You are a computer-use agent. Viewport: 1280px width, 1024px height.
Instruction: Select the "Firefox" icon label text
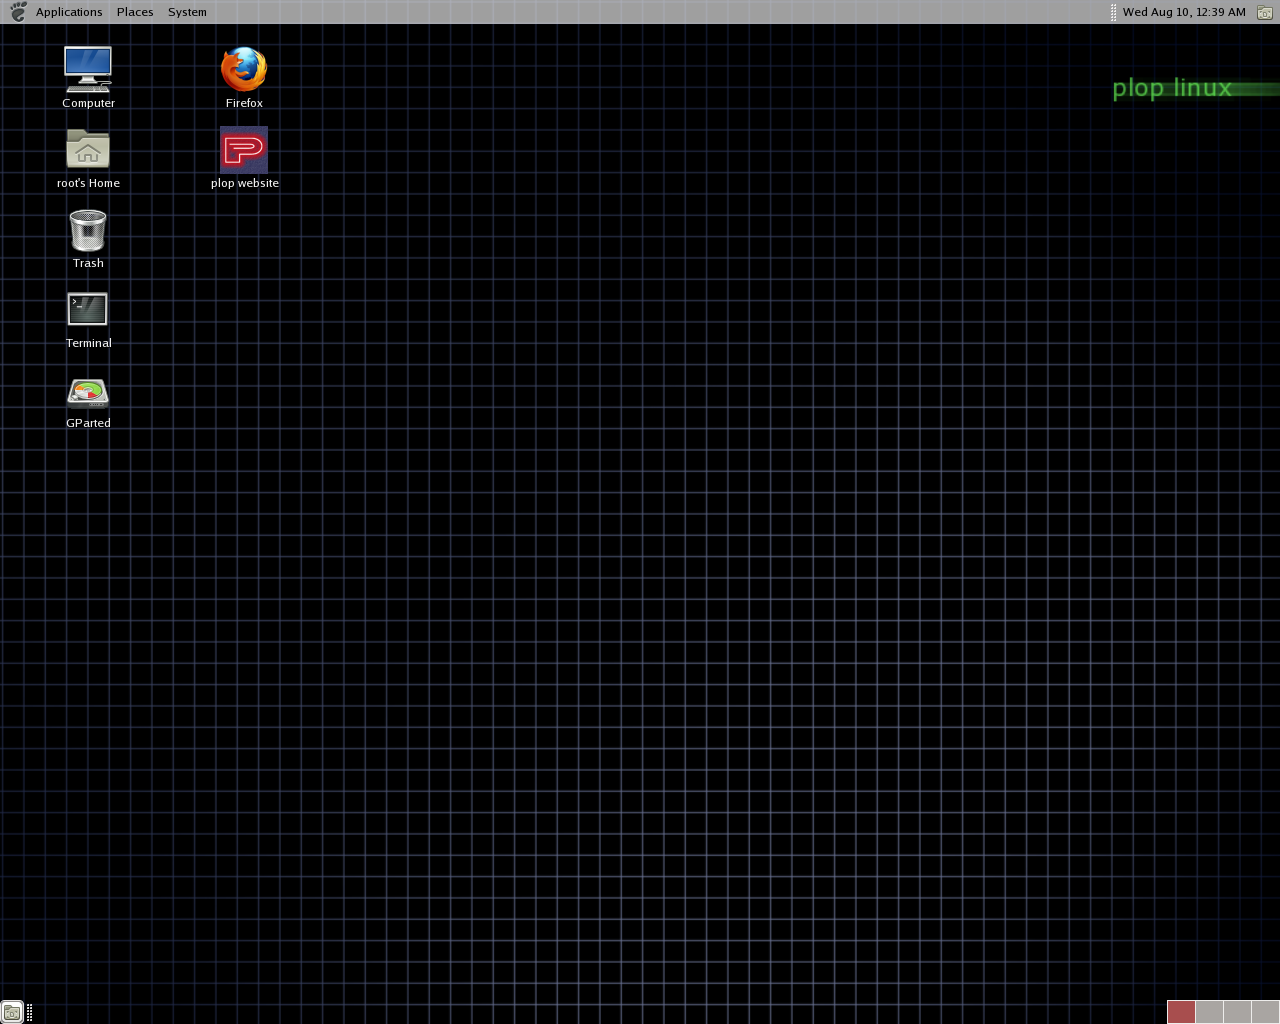(244, 103)
